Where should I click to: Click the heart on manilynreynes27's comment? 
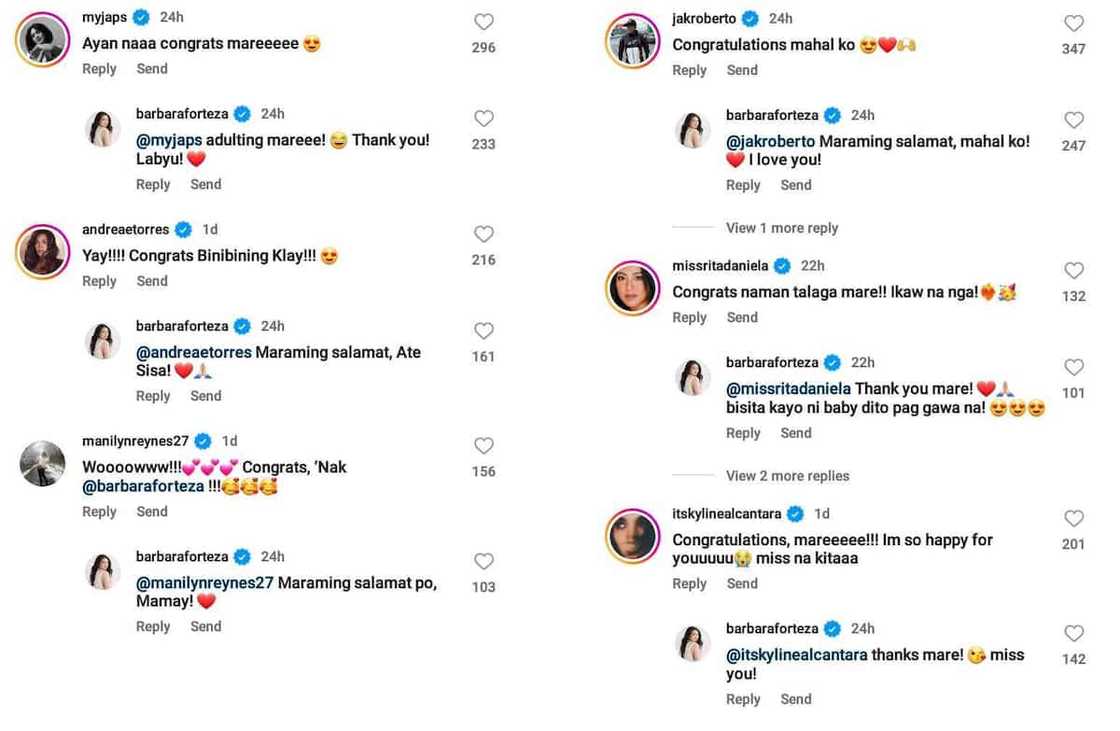coord(484,446)
